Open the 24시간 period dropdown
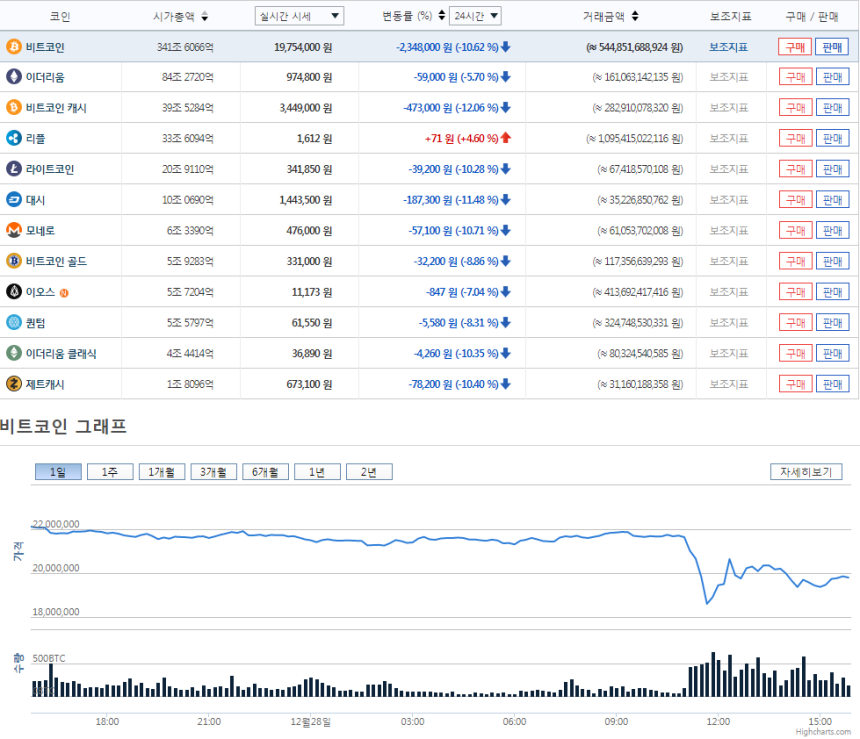This screenshot has width=860, height=739. [x=475, y=16]
